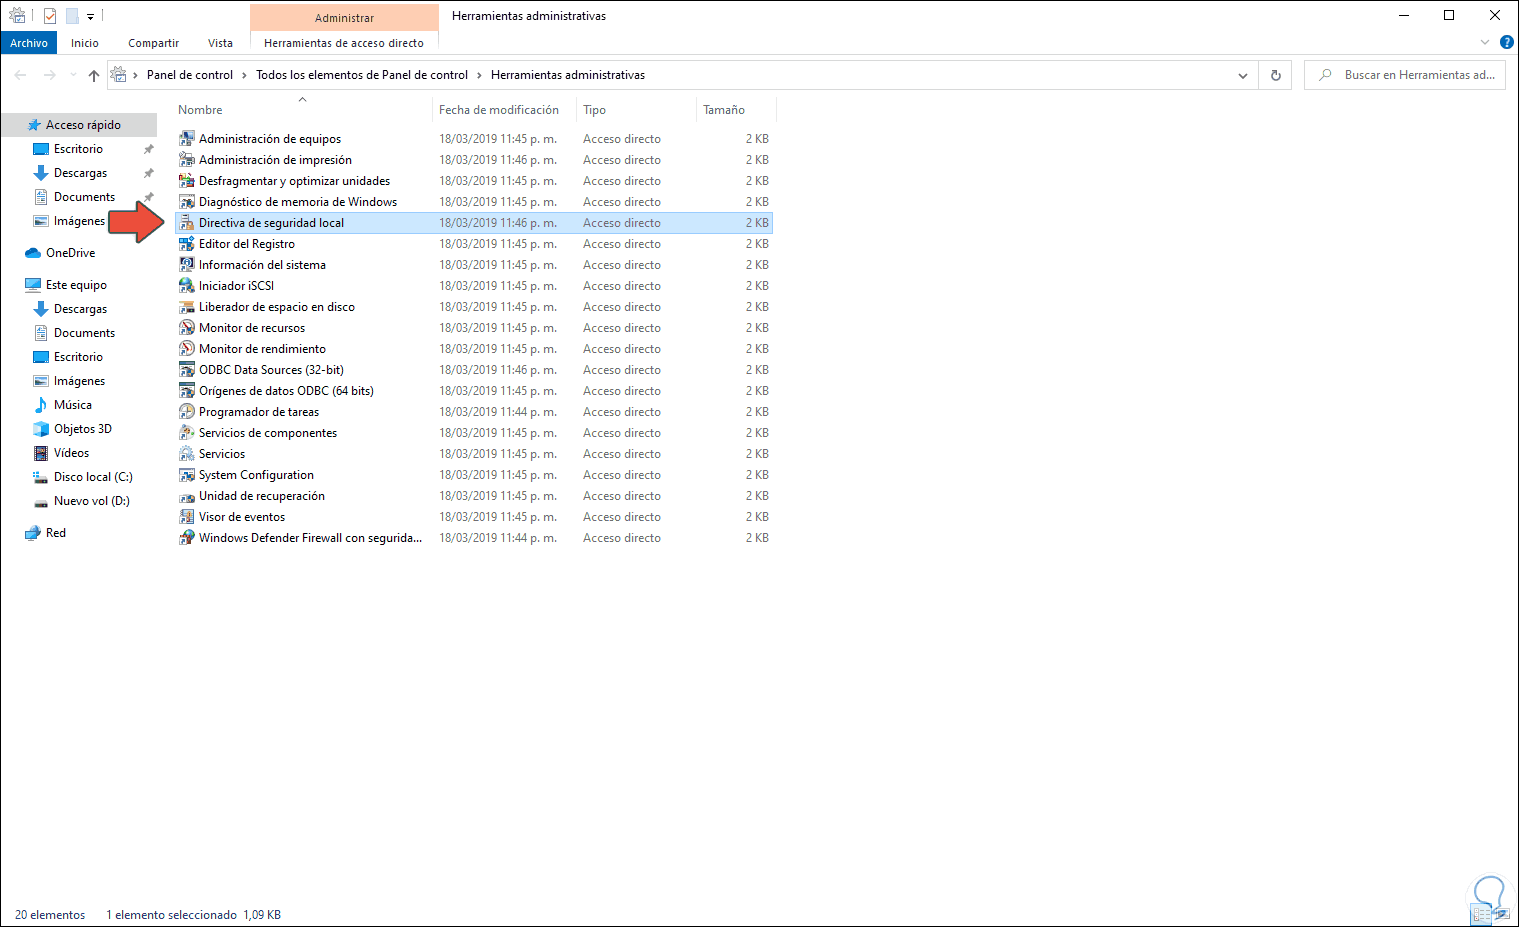Open the address bar history dropdown

coord(1243,74)
